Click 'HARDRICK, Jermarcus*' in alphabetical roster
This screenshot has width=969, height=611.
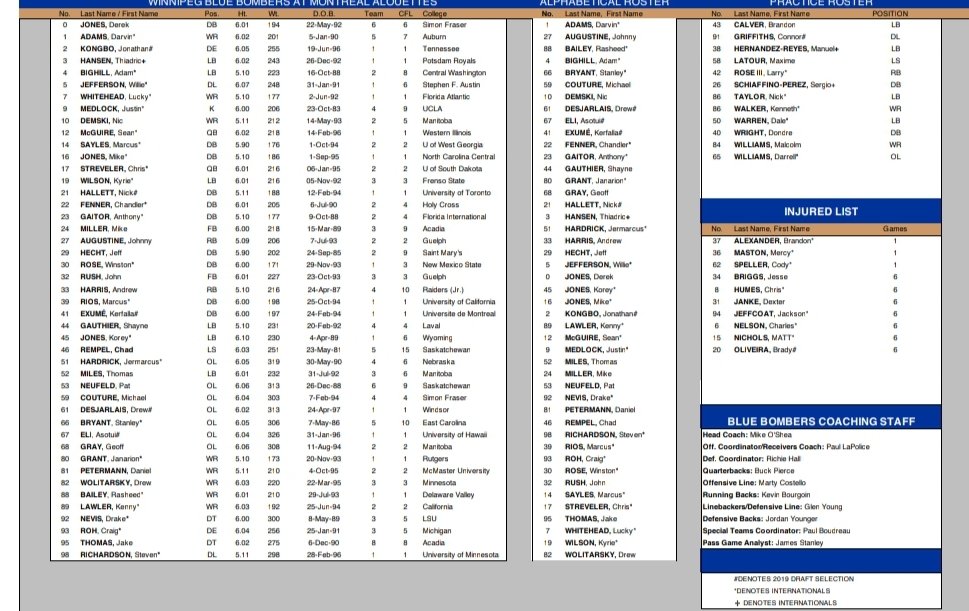coord(606,229)
